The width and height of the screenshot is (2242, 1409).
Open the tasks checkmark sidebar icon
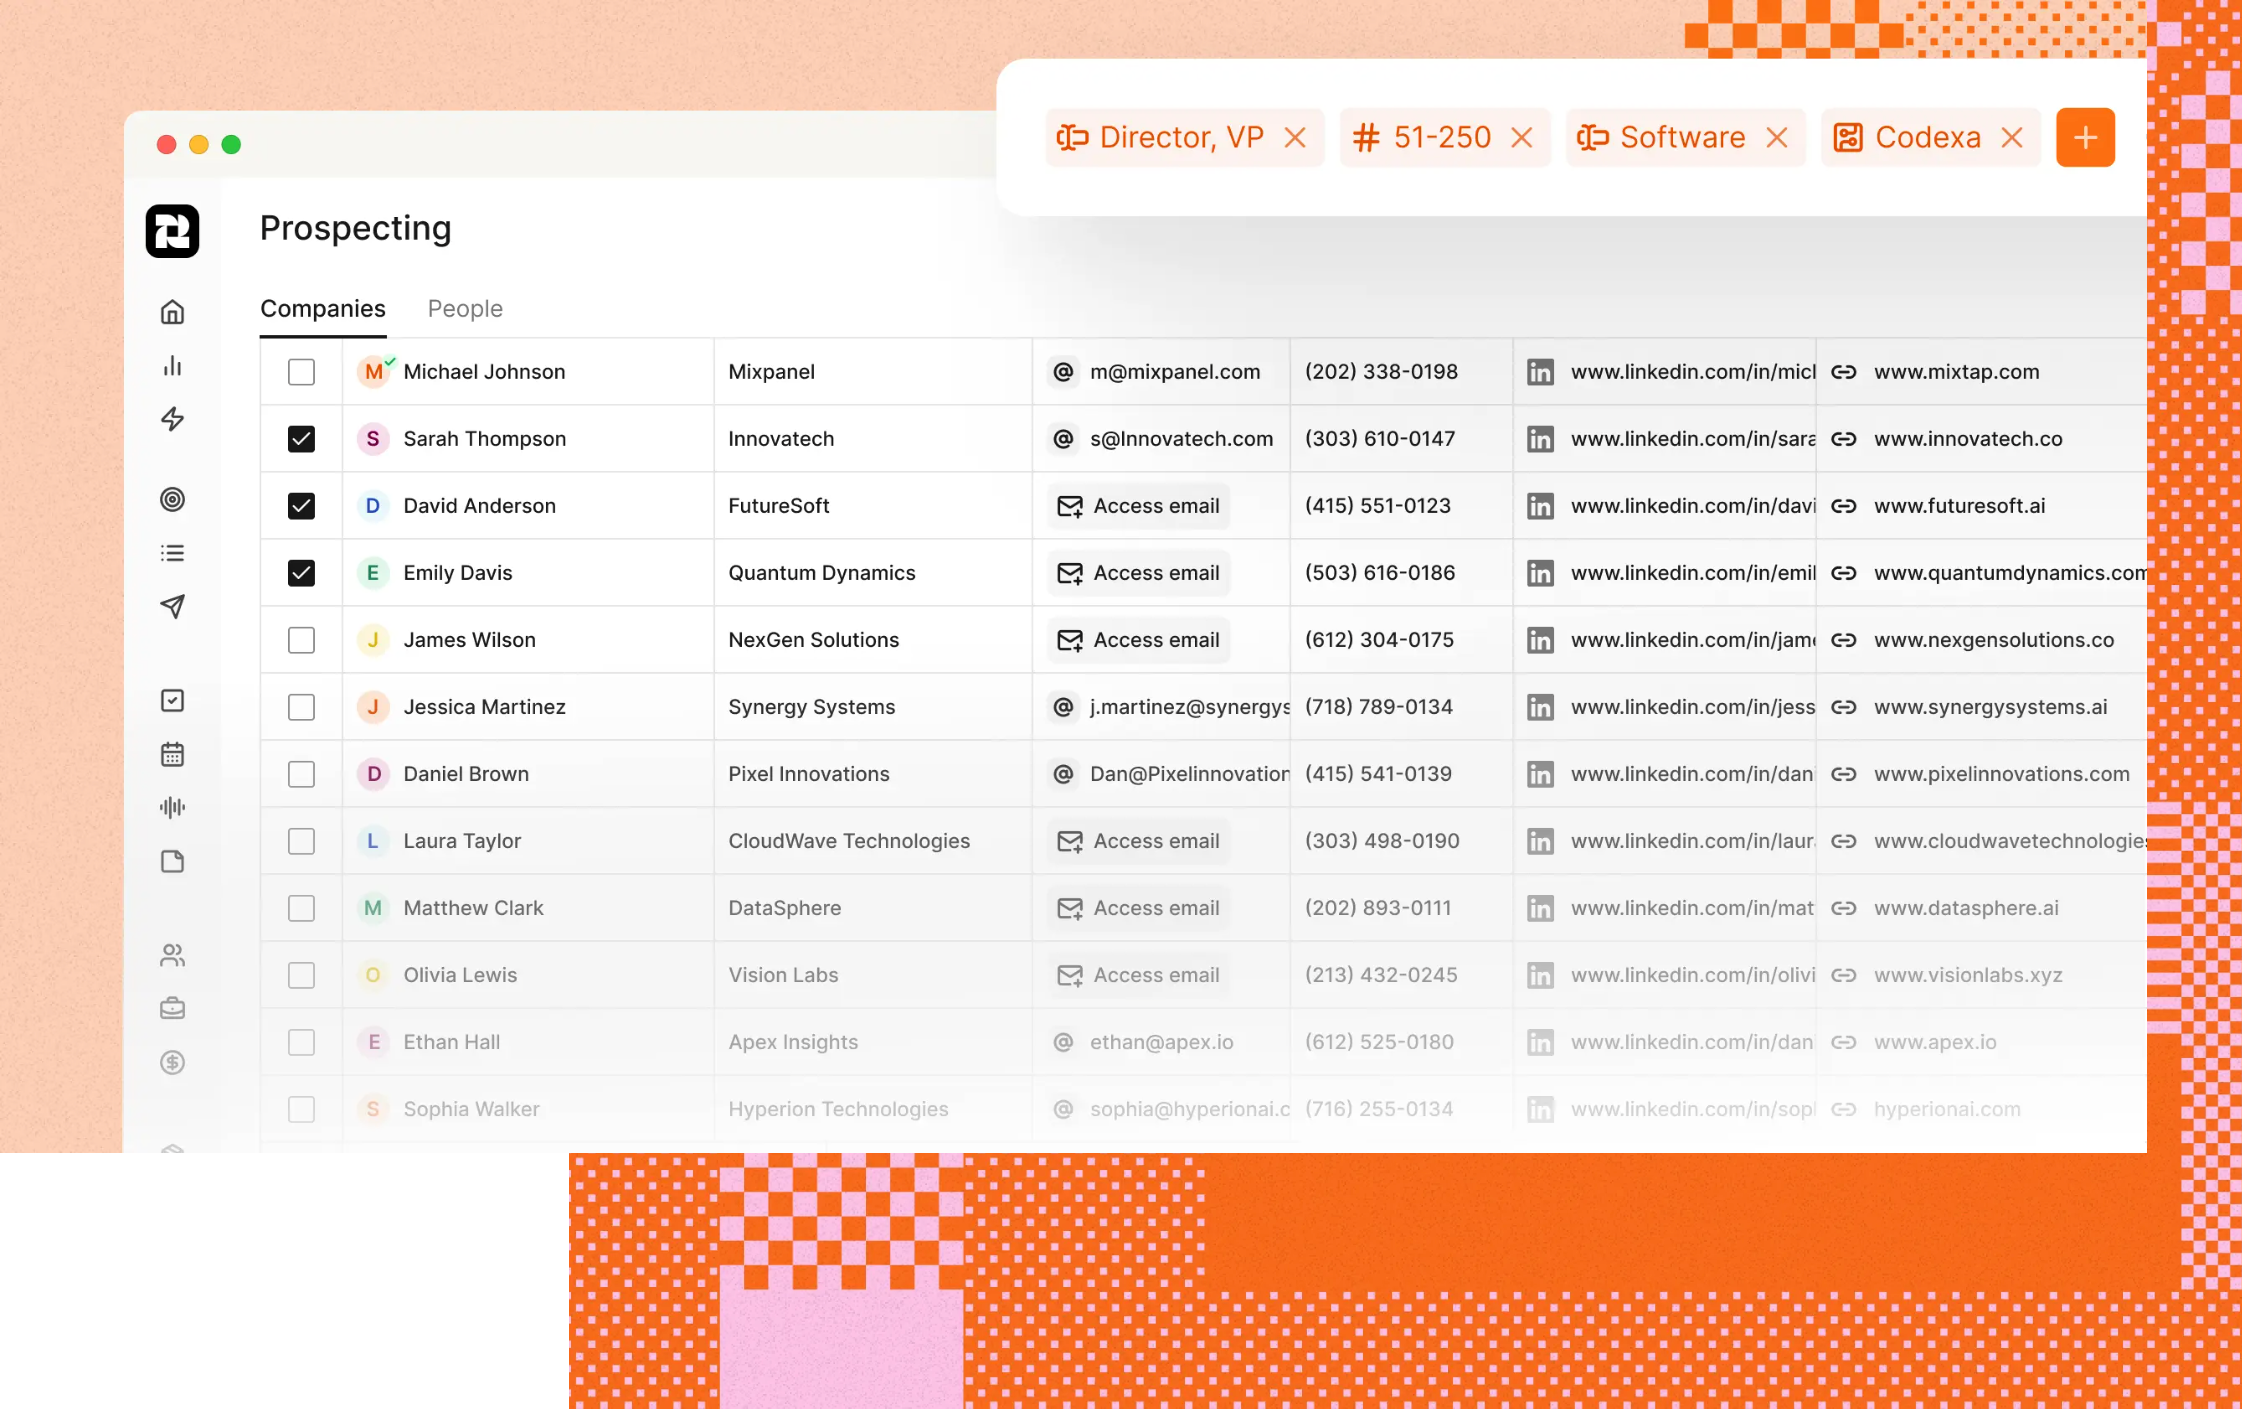click(x=172, y=700)
